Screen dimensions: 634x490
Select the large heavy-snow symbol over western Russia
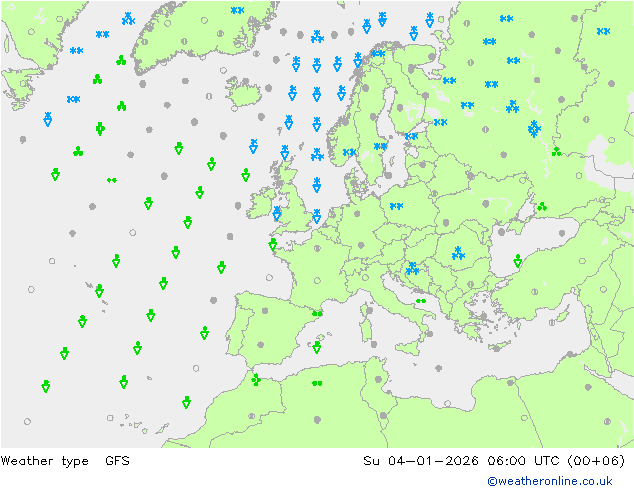coord(534,129)
